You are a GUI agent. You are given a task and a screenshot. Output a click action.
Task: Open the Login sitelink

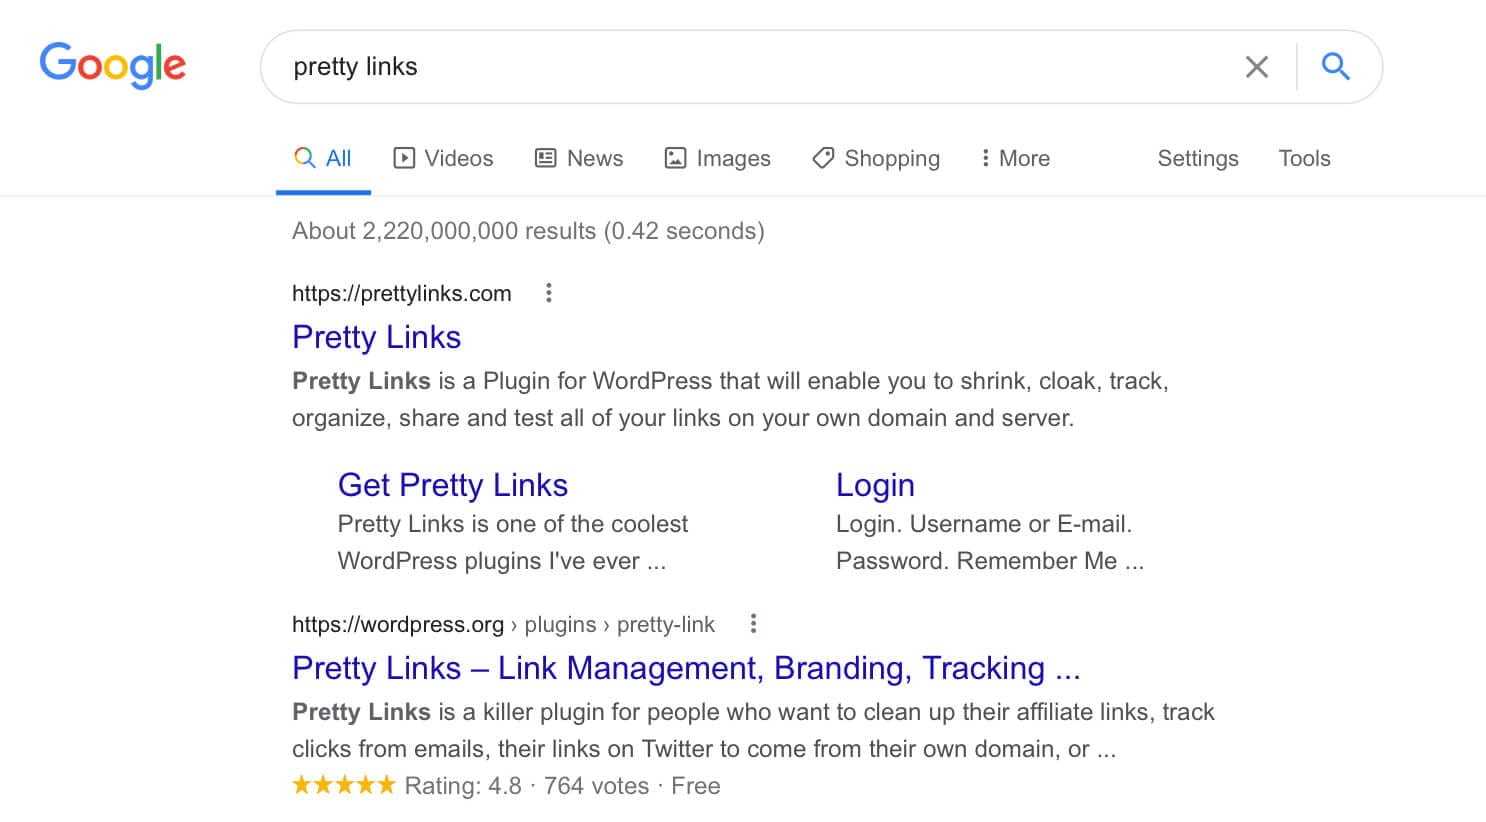click(875, 485)
